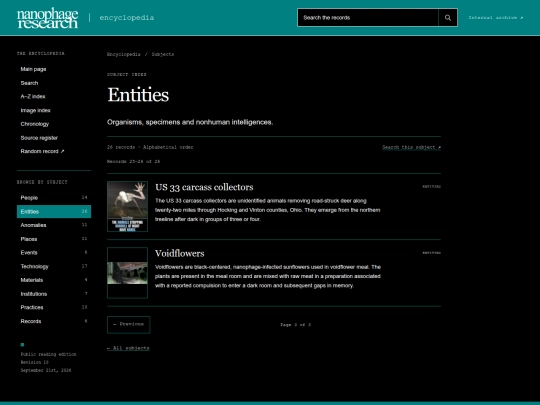The image size is (540, 405).
Task: Open the Voidflowers thumbnail image
Action: pyautogui.click(x=127, y=273)
